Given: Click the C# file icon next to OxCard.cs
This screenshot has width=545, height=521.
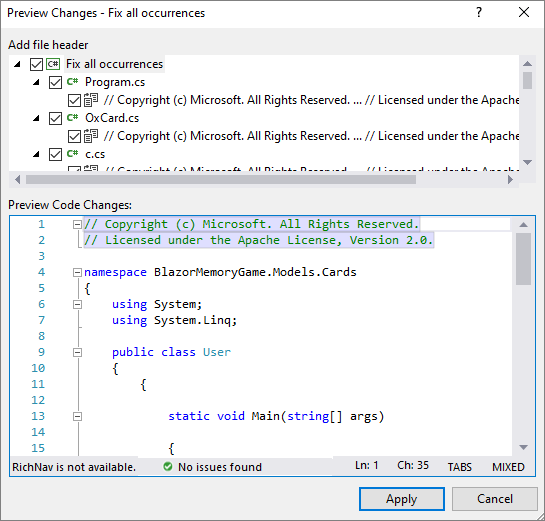Looking at the screenshot, I should [x=72, y=118].
